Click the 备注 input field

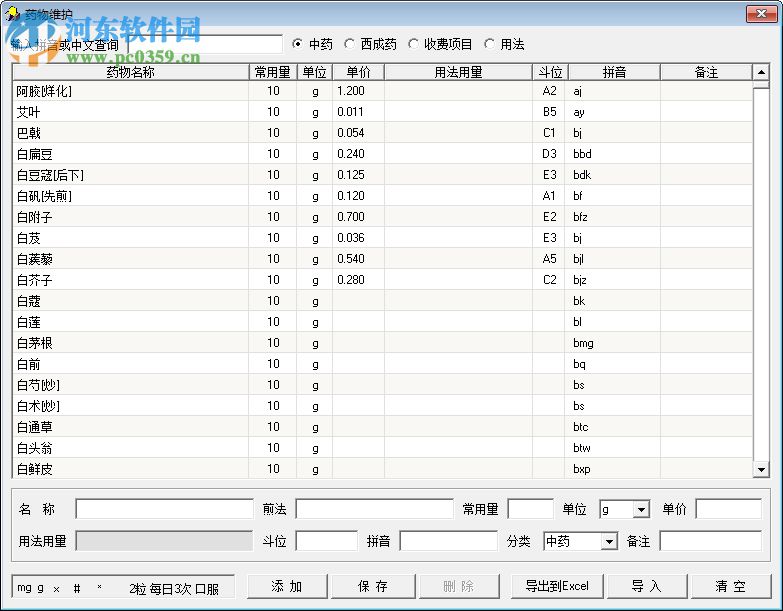coord(711,541)
